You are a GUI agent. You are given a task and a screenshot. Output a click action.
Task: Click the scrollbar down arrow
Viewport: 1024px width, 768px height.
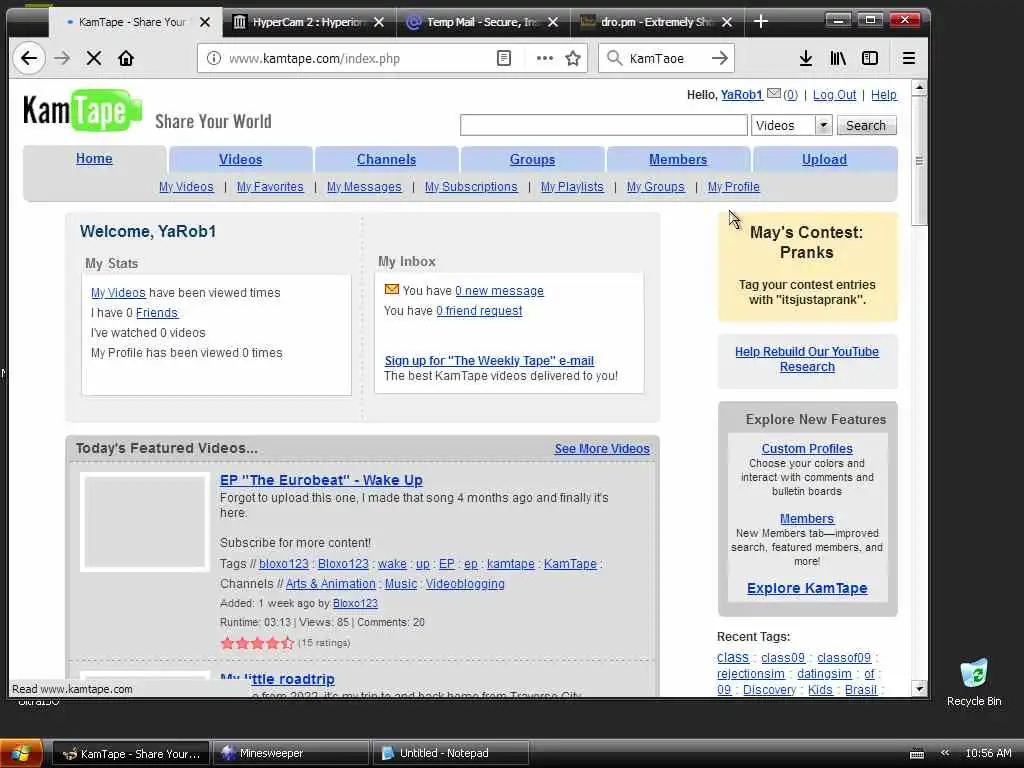click(x=920, y=688)
